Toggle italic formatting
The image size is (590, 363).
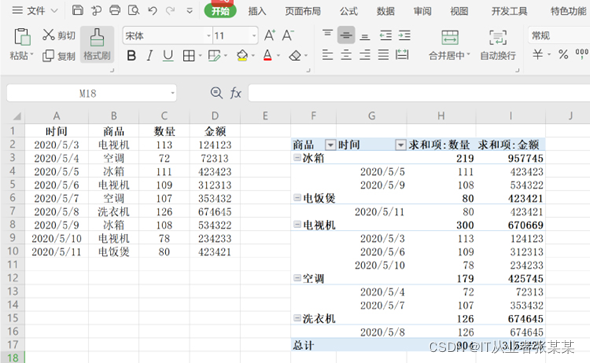(150, 56)
